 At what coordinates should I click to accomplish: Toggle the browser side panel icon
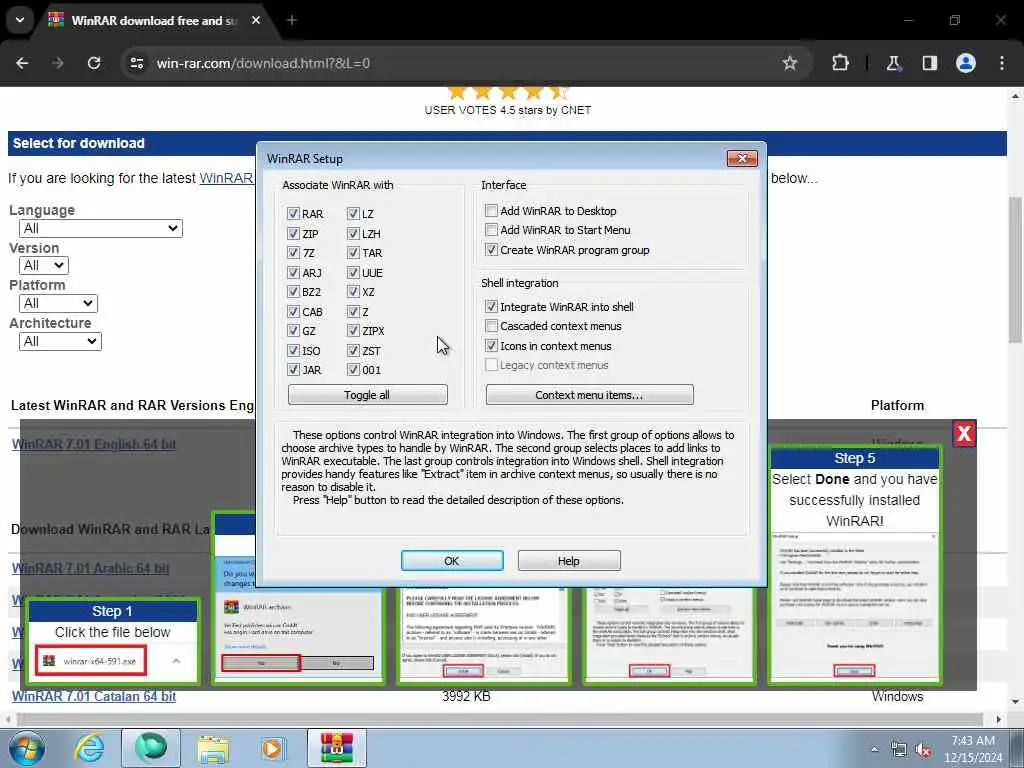click(x=929, y=63)
